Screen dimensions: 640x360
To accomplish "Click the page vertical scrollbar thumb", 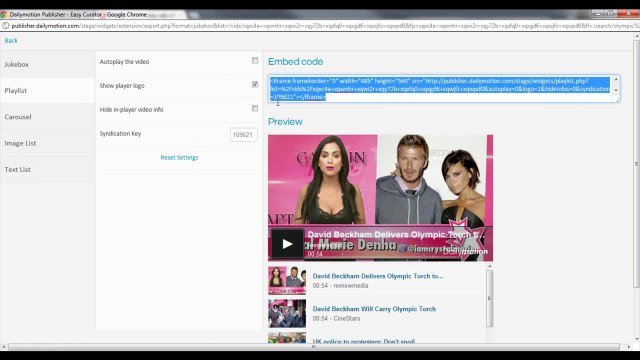I will click(636, 163).
